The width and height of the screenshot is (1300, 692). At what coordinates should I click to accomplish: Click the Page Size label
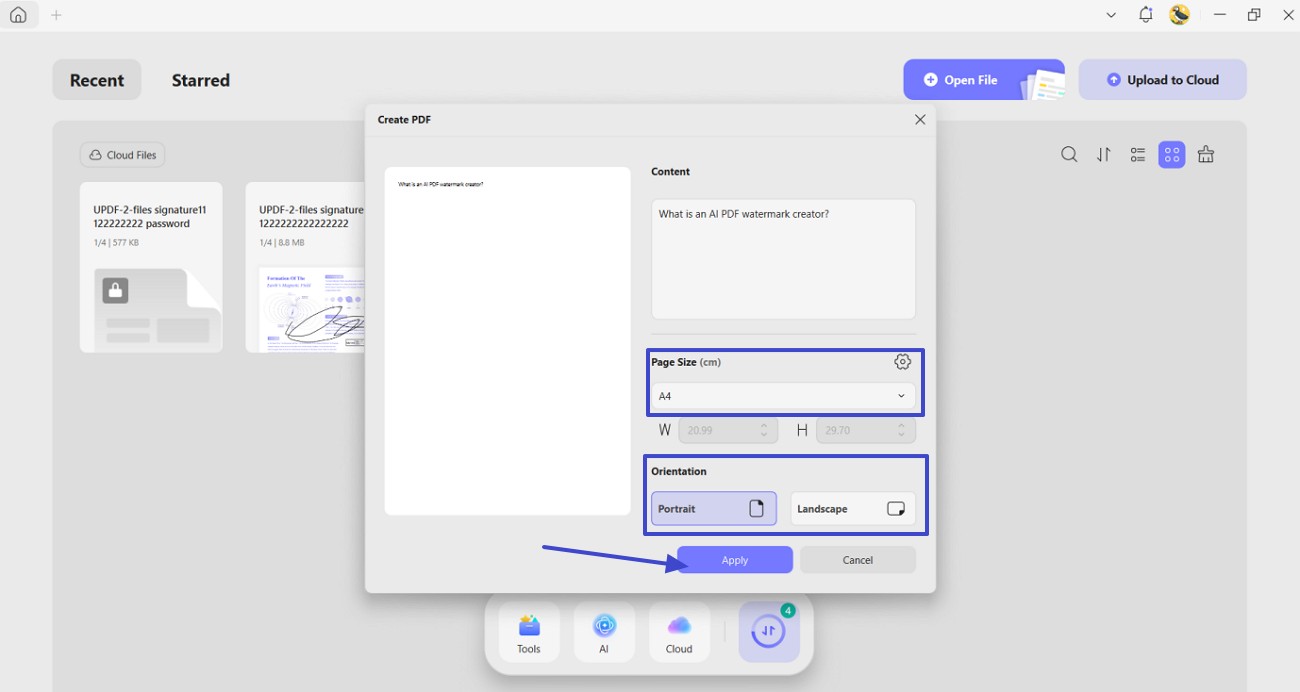[686, 362]
